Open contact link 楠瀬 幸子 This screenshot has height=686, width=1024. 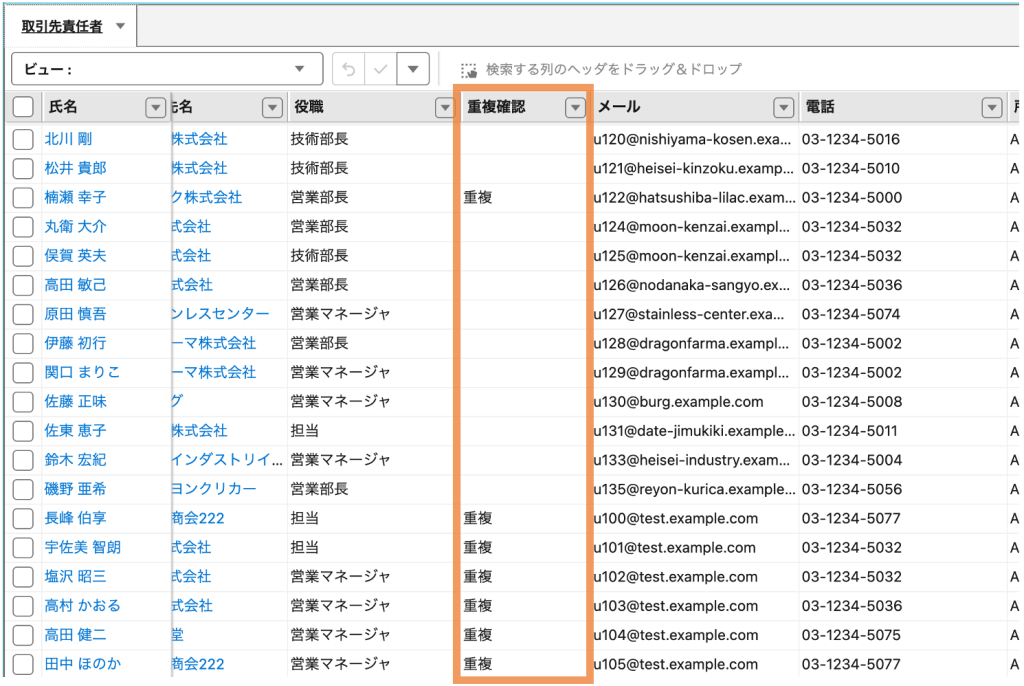[75, 197]
